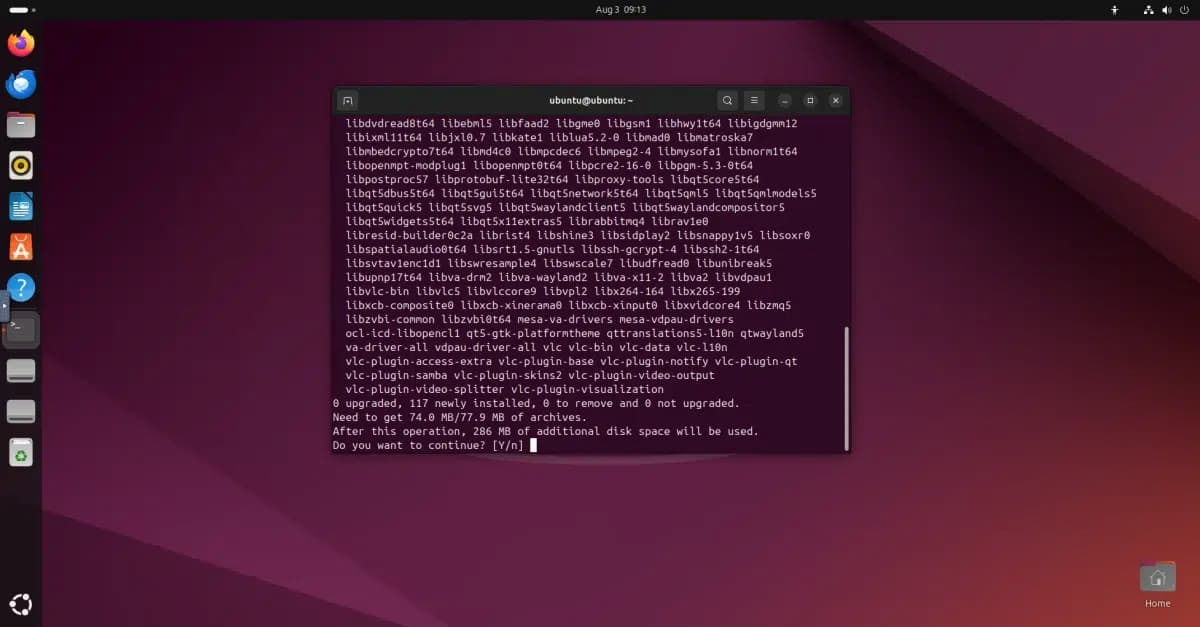Click the text 'va-driver-all'
The height and width of the screenshot is (627, 1200).
point(386,347)
